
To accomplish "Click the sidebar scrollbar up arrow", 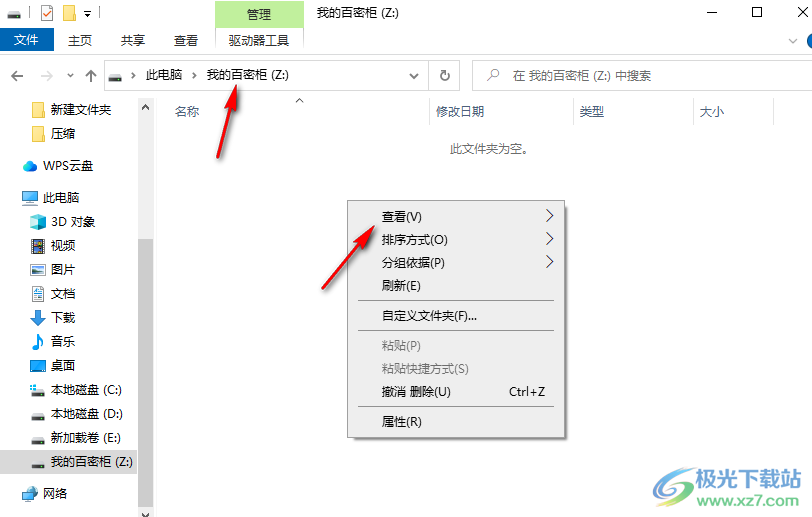I will point(146,107).
